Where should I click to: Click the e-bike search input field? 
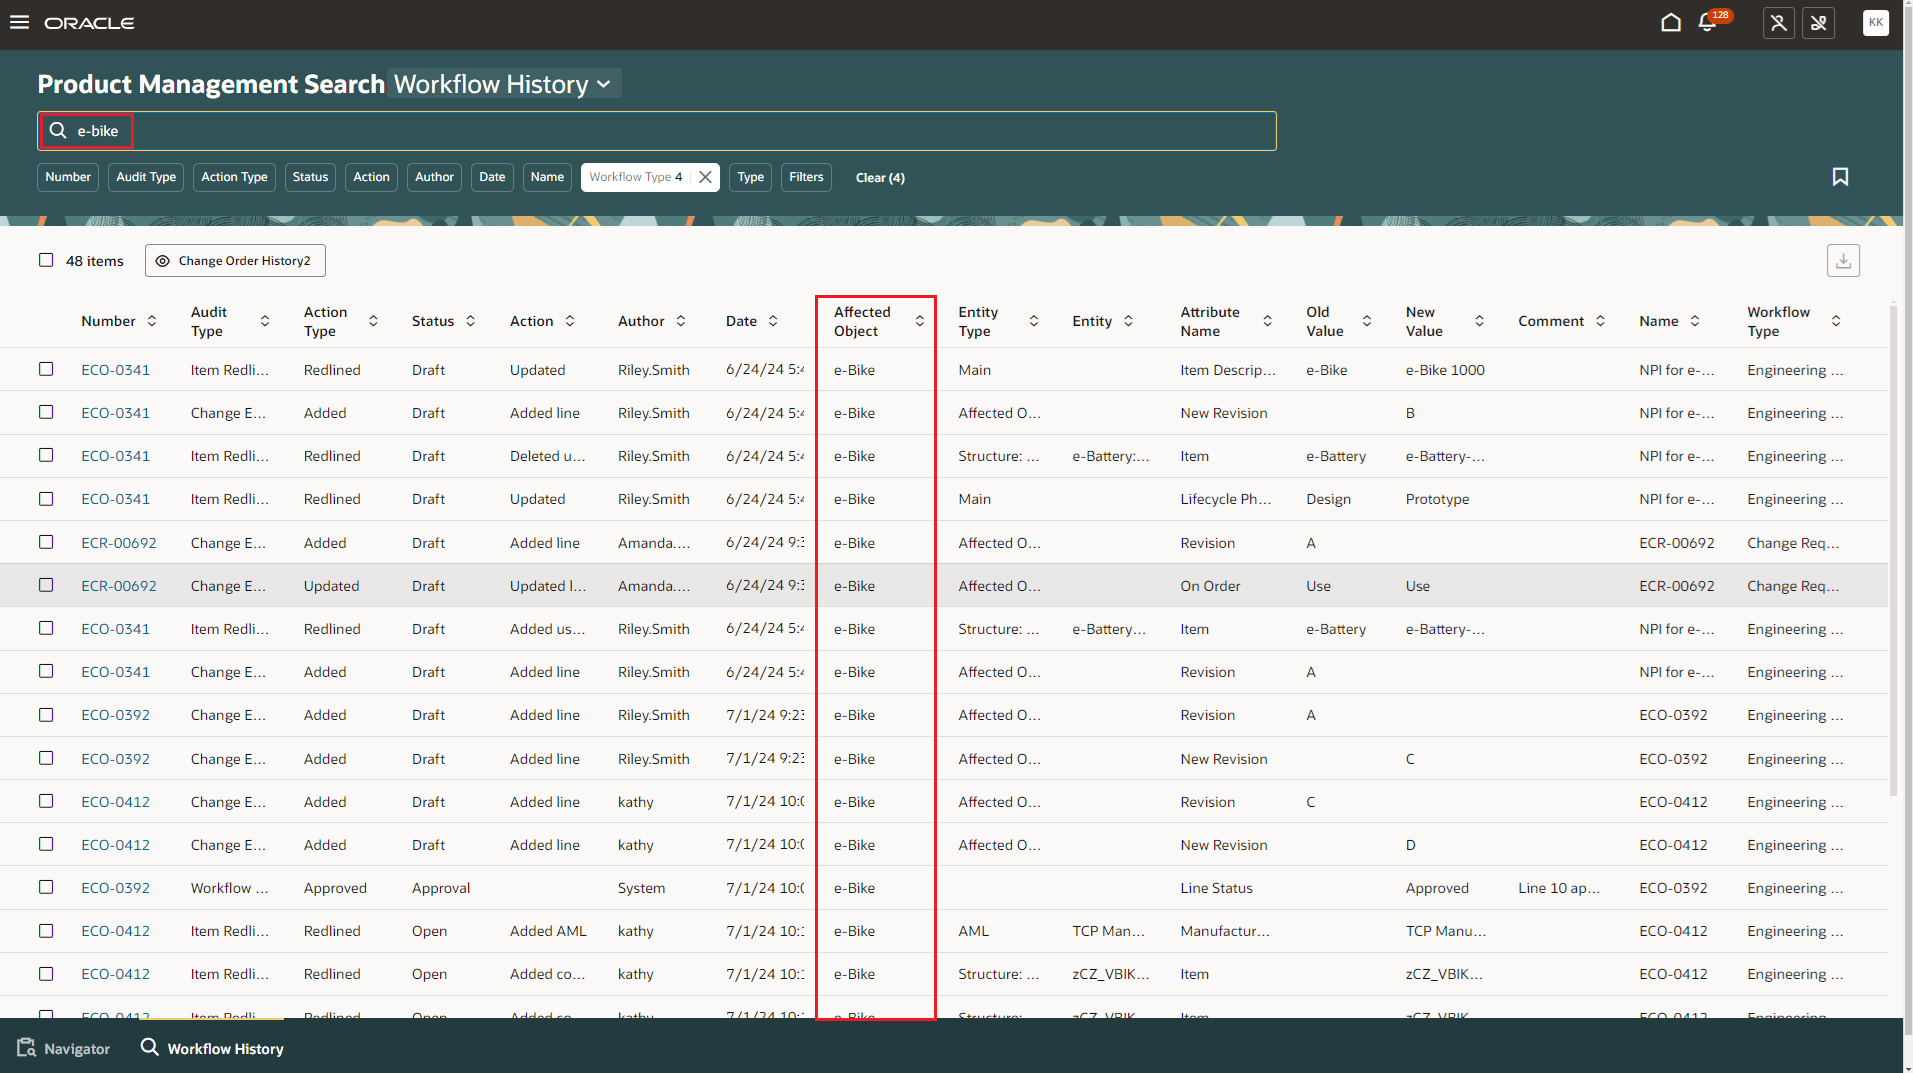click(656, 131)
